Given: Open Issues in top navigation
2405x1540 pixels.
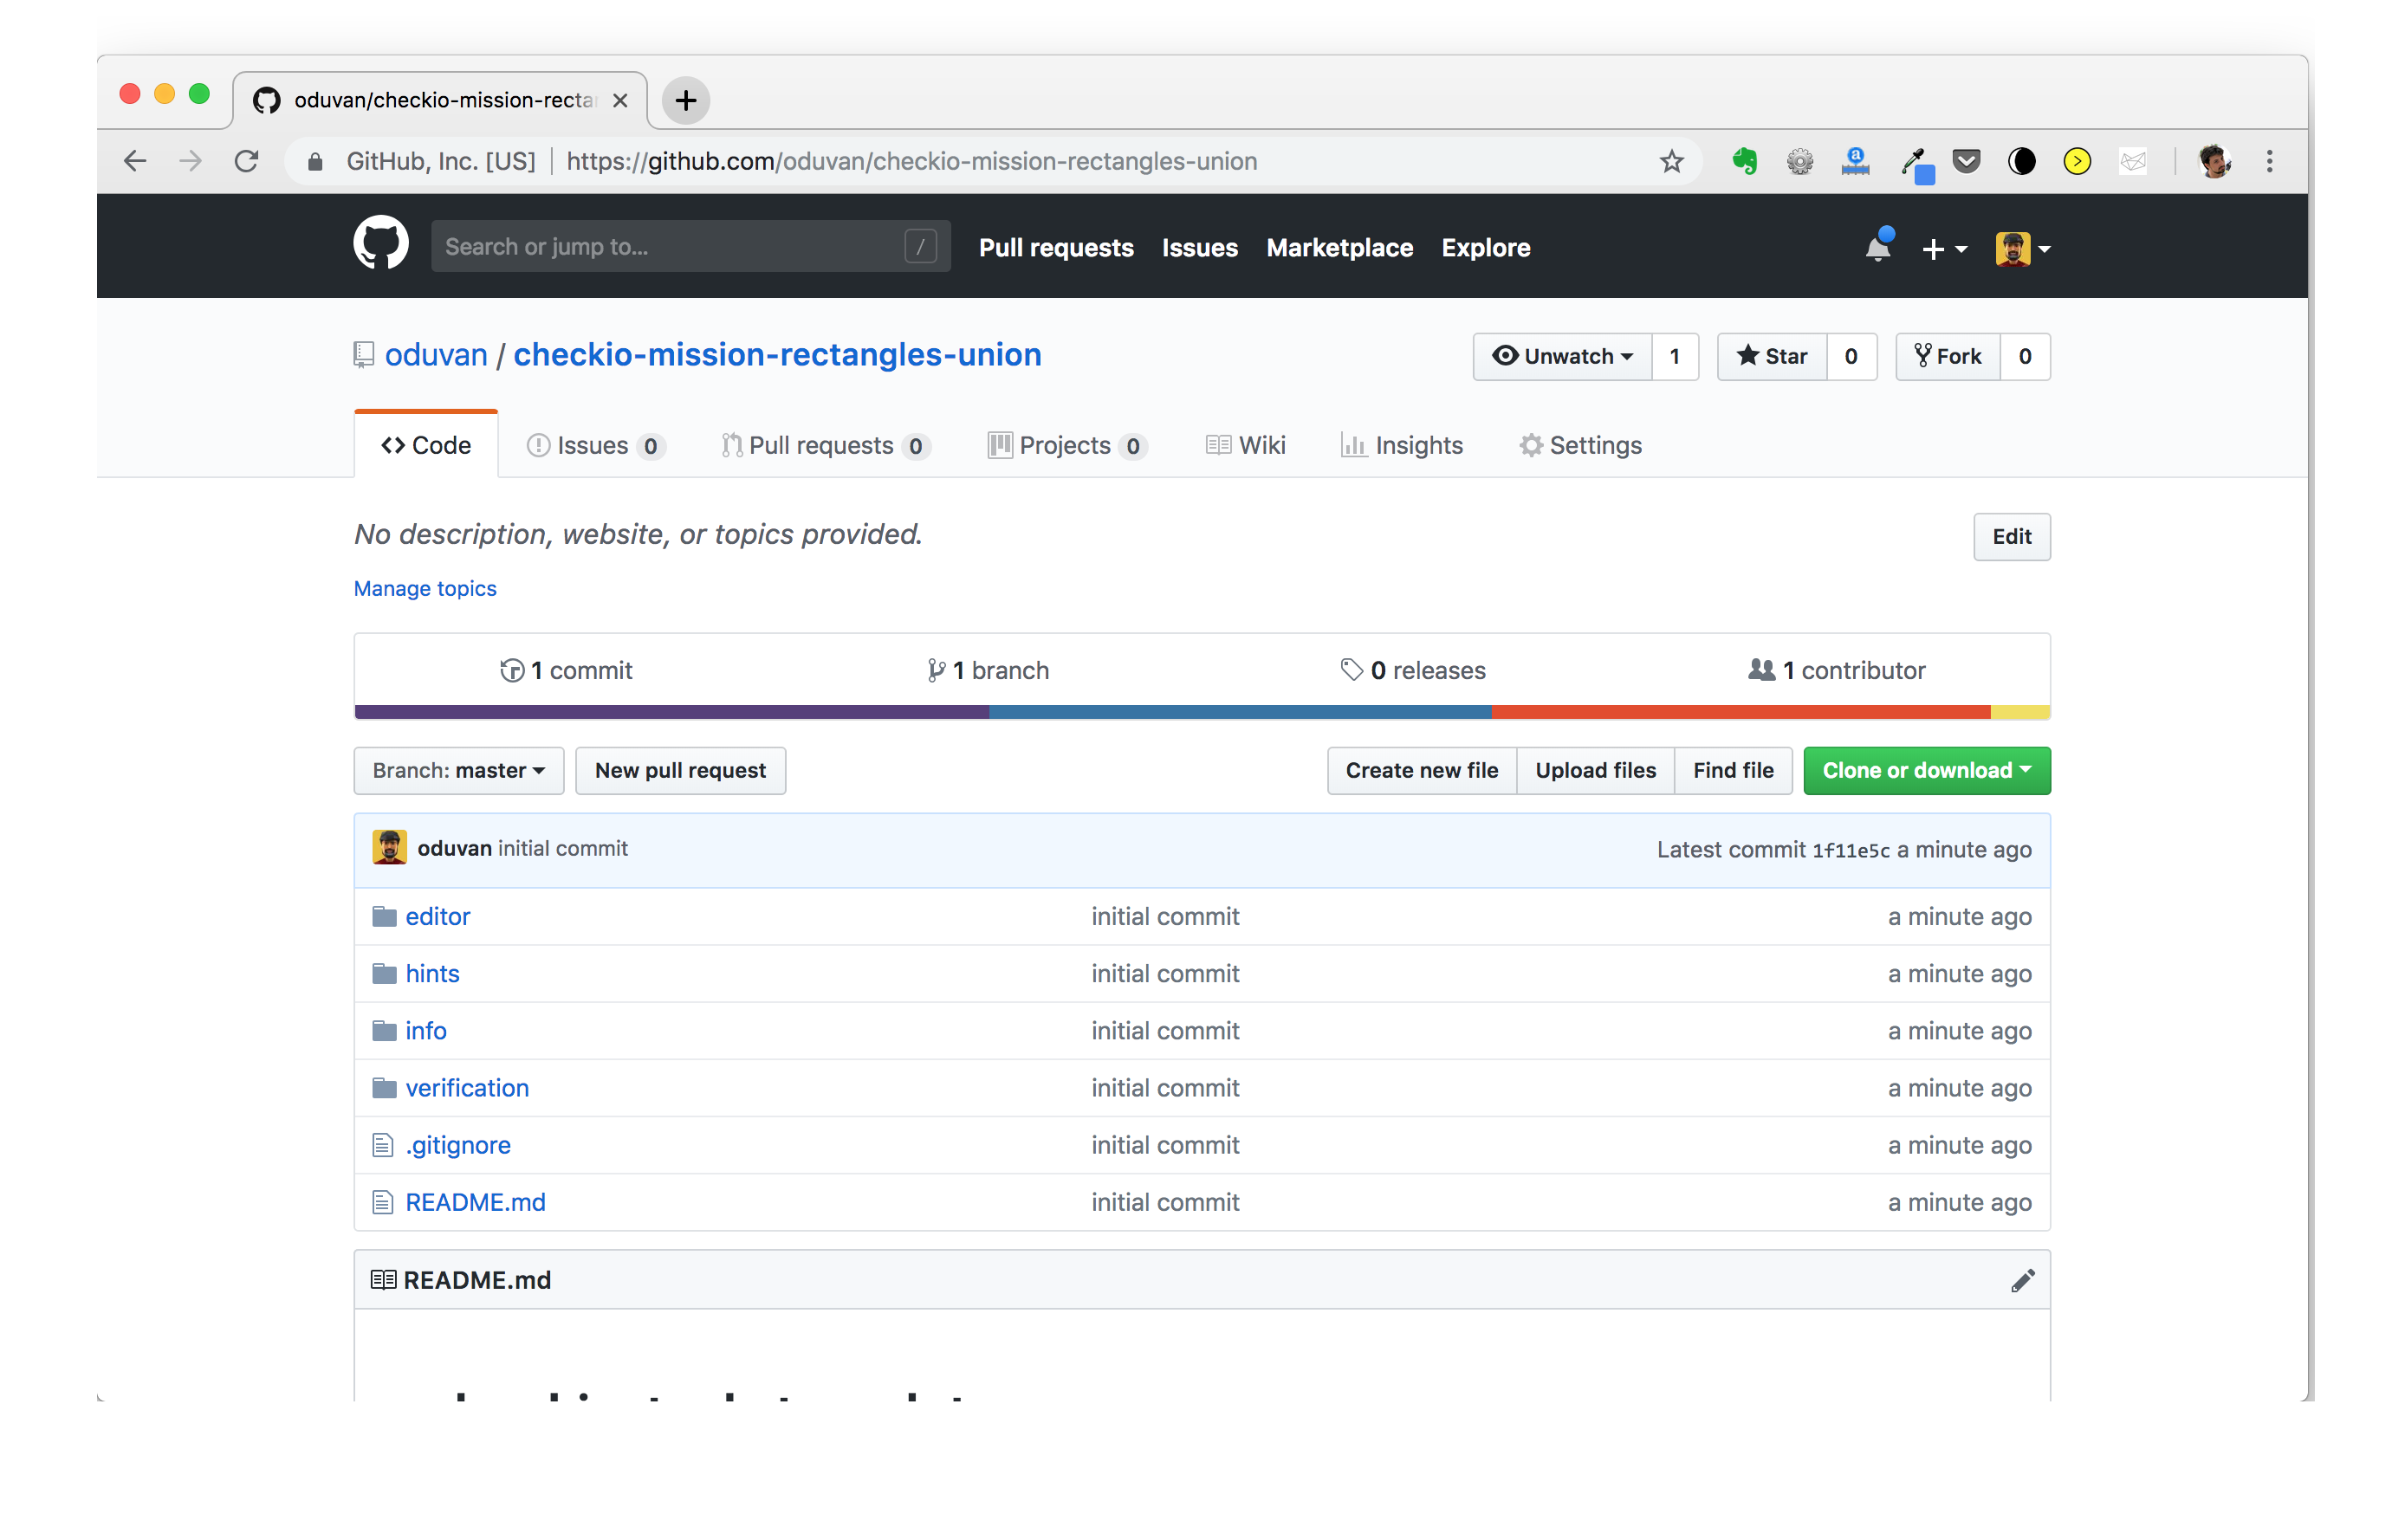Looking at the screenshot, I should (x=1199, y=247).
